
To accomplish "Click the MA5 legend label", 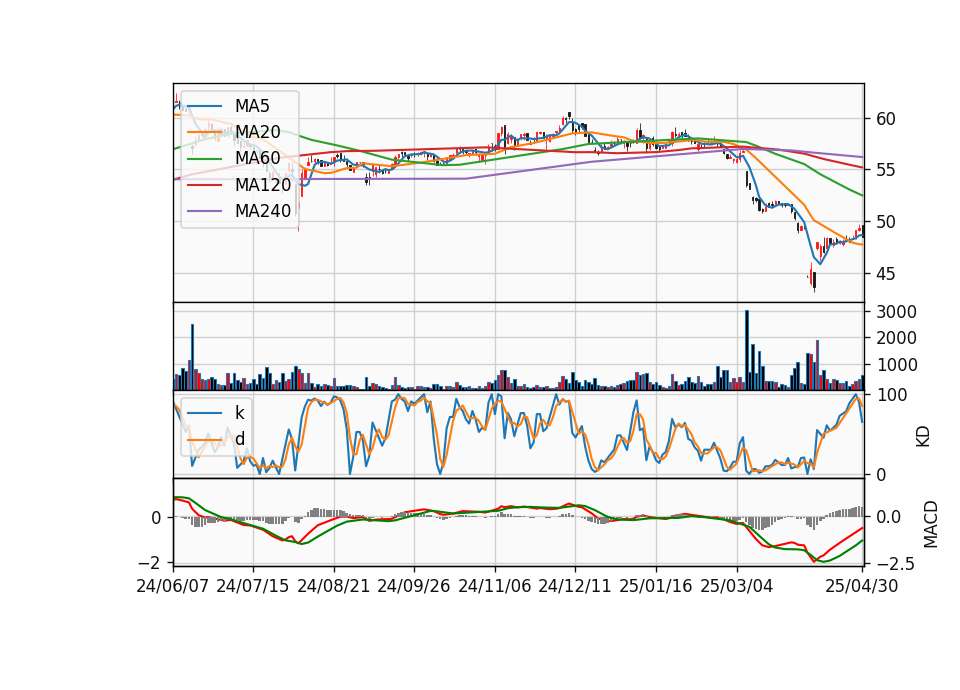I will (x=252, y=106).
